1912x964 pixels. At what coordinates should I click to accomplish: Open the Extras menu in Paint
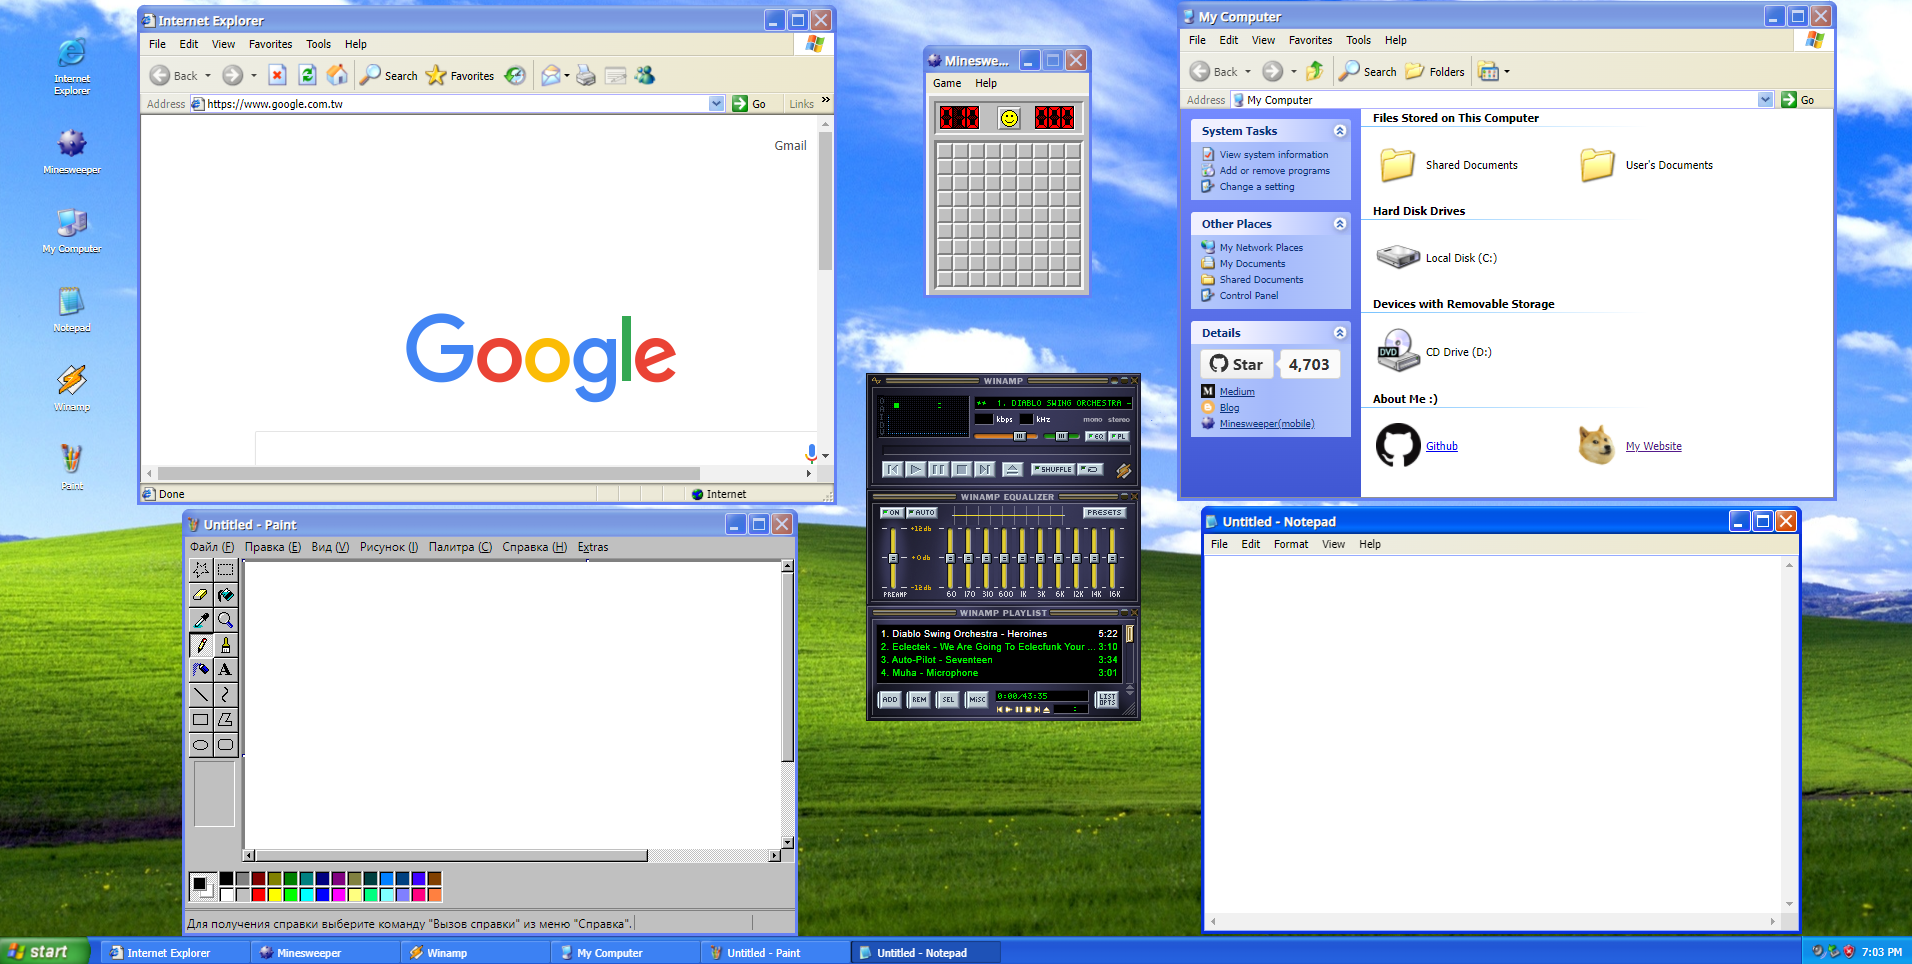(593, 547)
